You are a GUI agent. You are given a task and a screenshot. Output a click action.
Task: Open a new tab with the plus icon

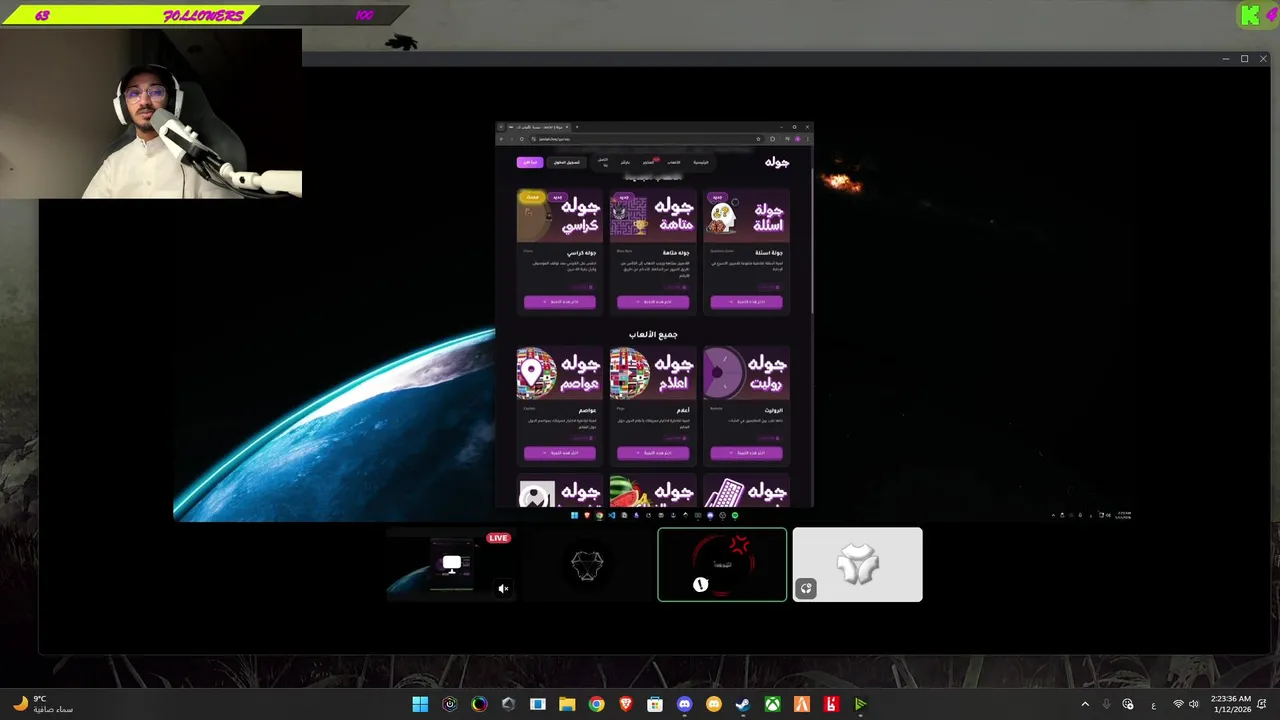(577, 127)
